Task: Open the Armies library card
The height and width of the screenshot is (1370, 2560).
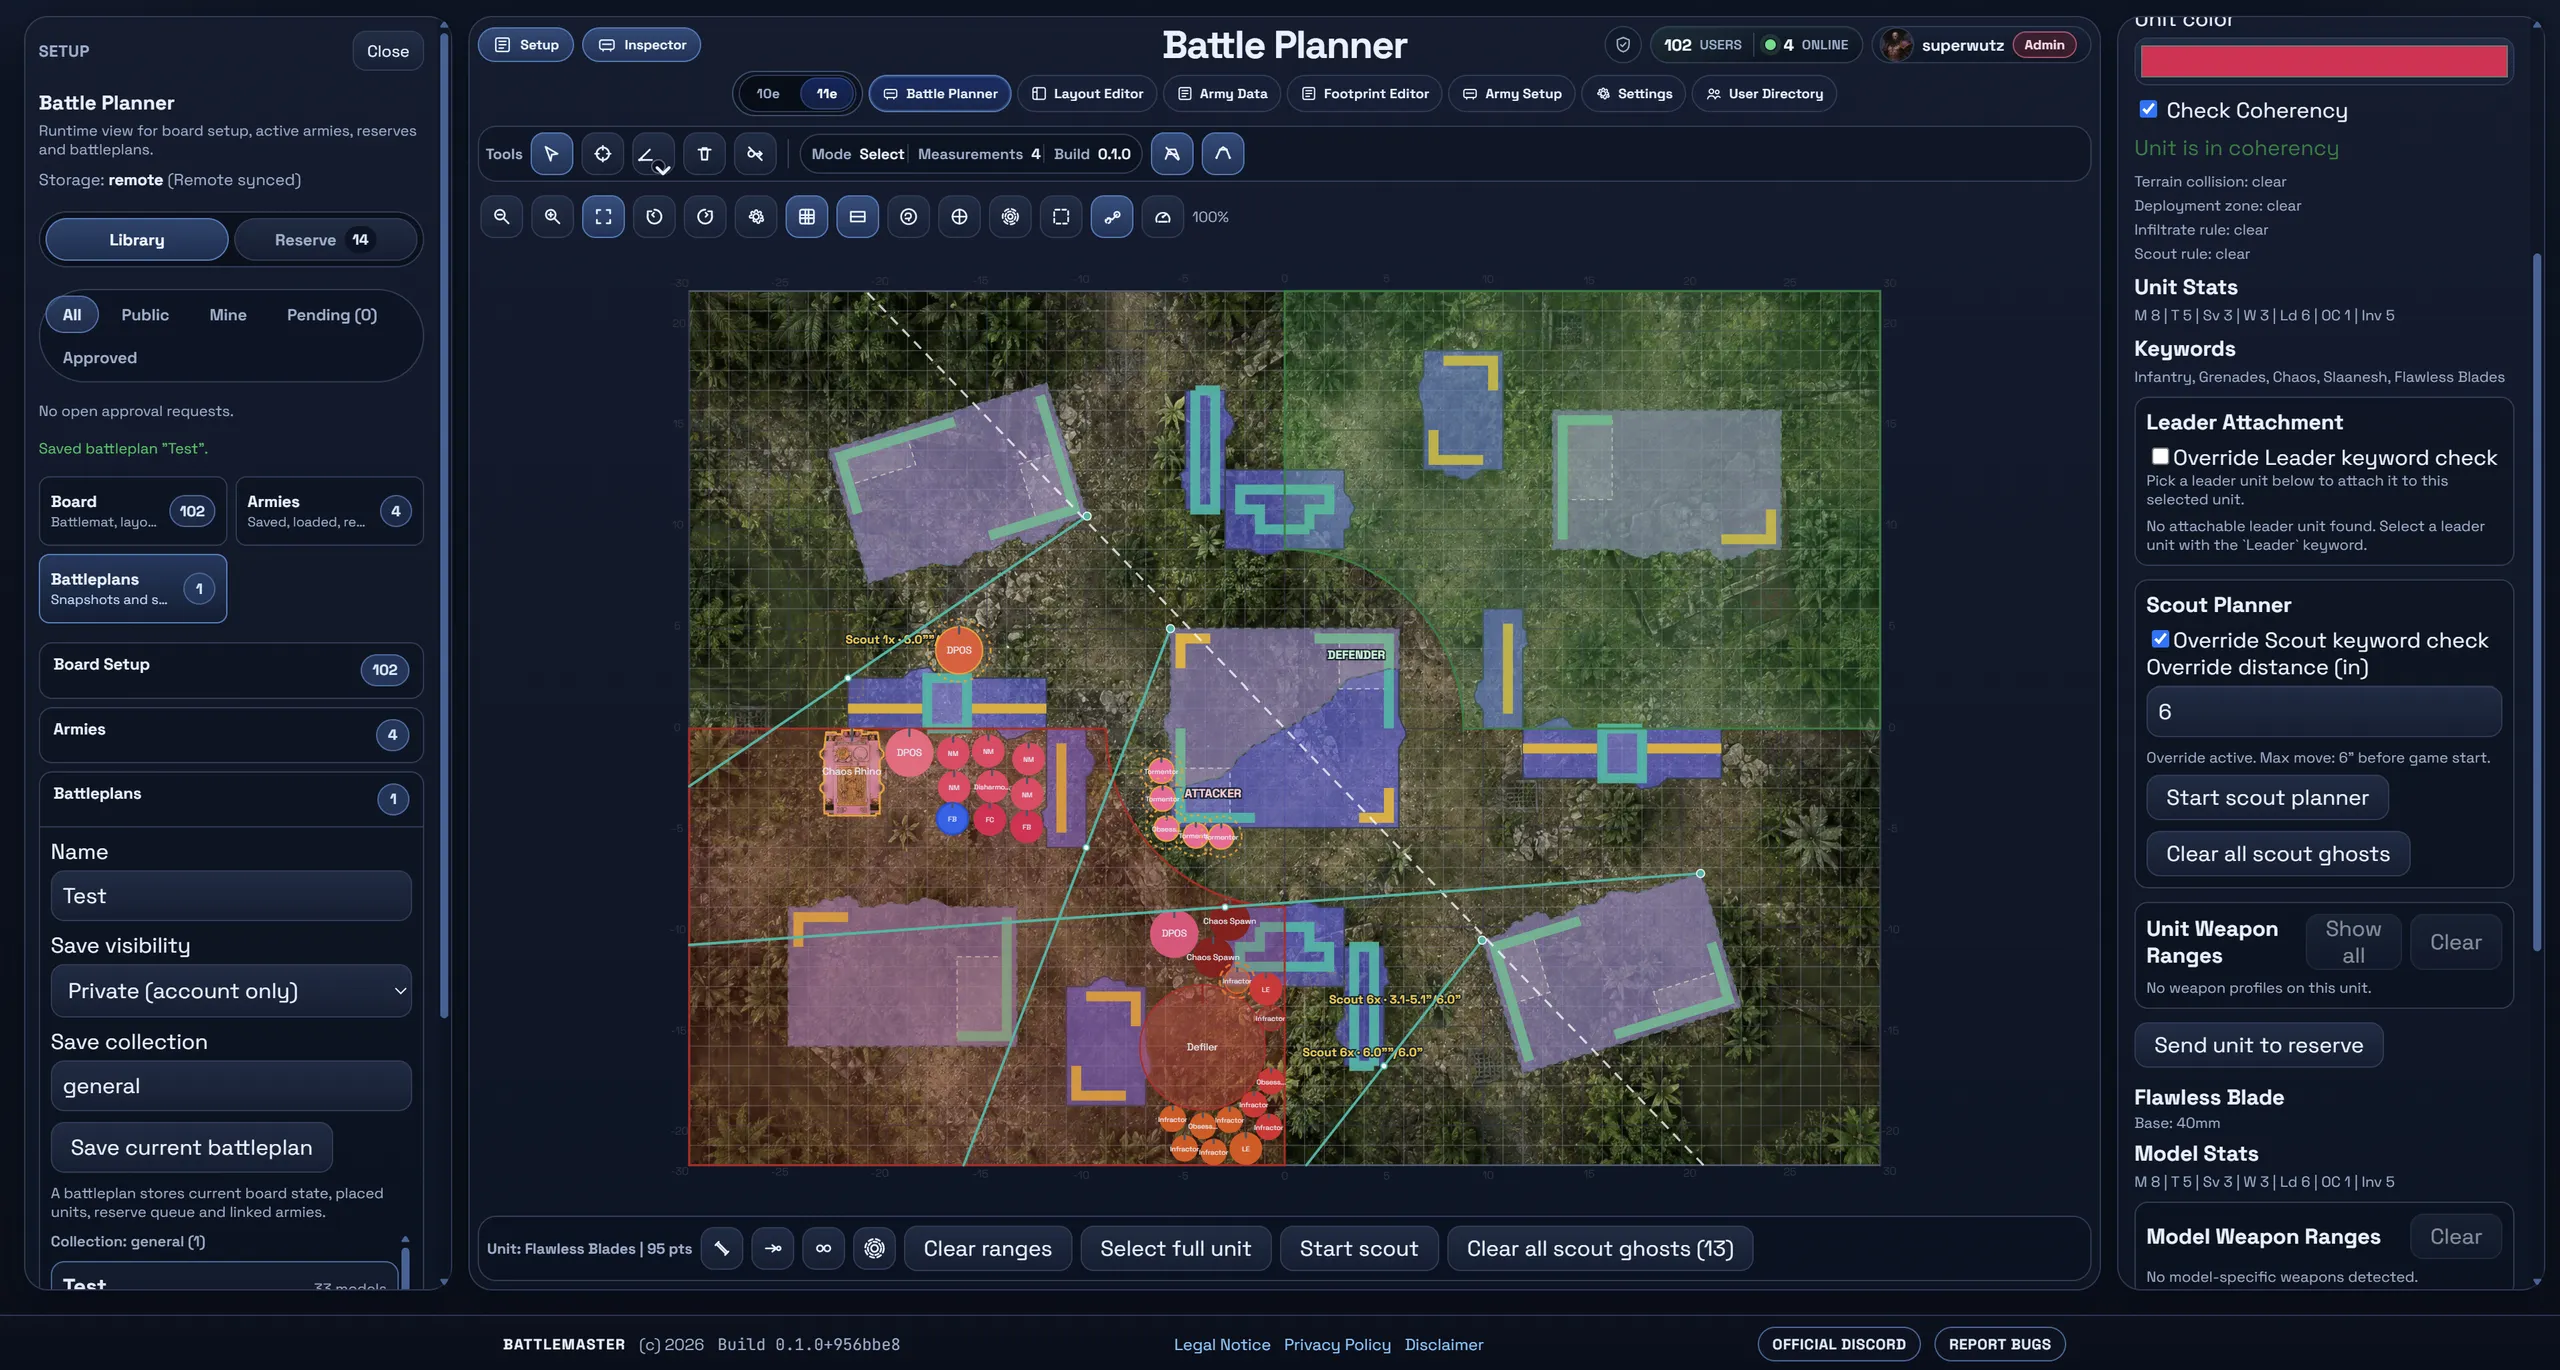Action: coord(329,511)
